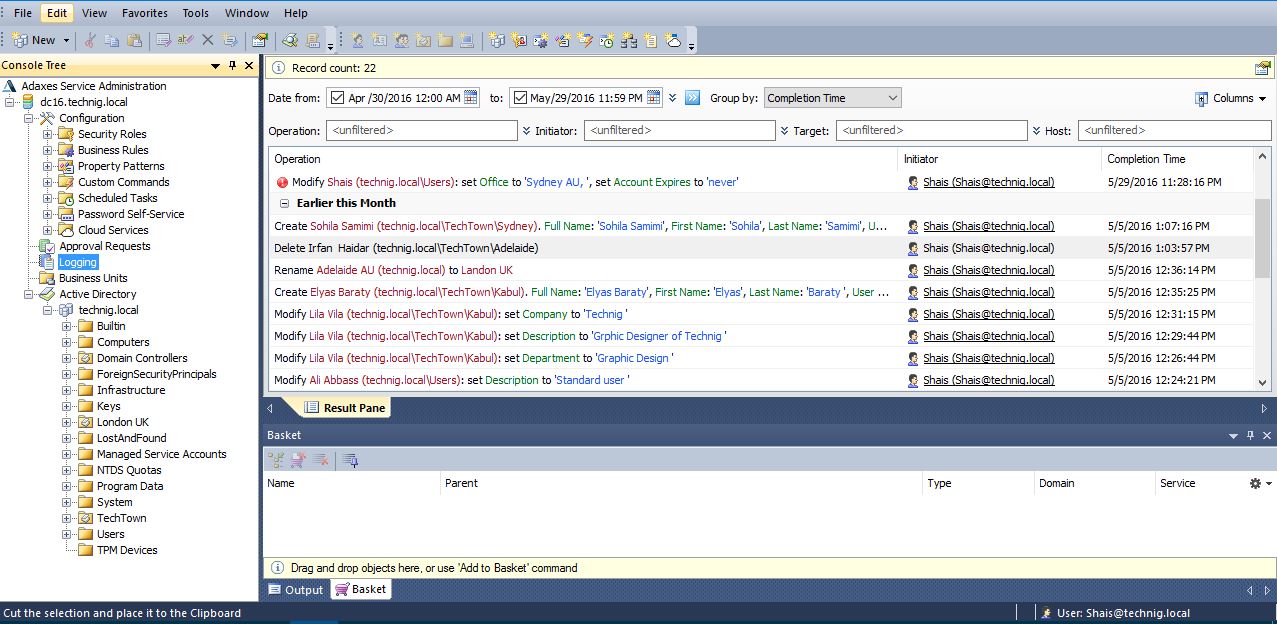Open Shais initiator link on Rename Adelaide AU row

tap(988, 270)
